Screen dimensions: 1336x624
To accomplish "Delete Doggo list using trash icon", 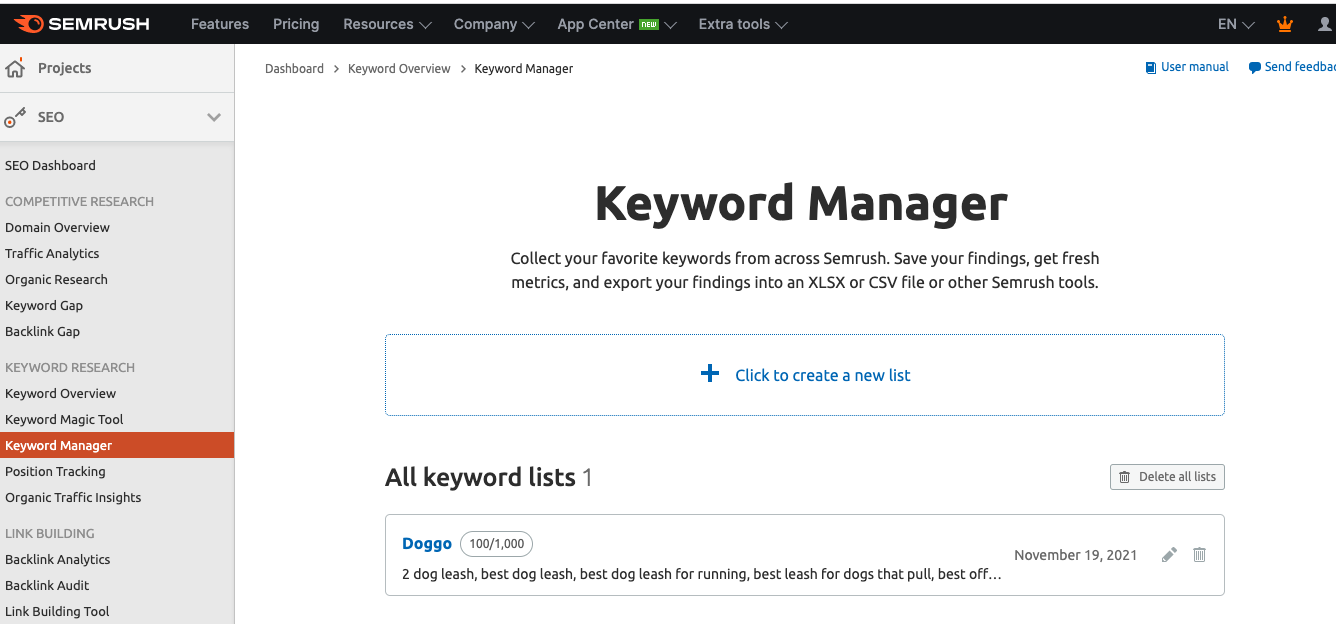I will [x=1200, y=555].
